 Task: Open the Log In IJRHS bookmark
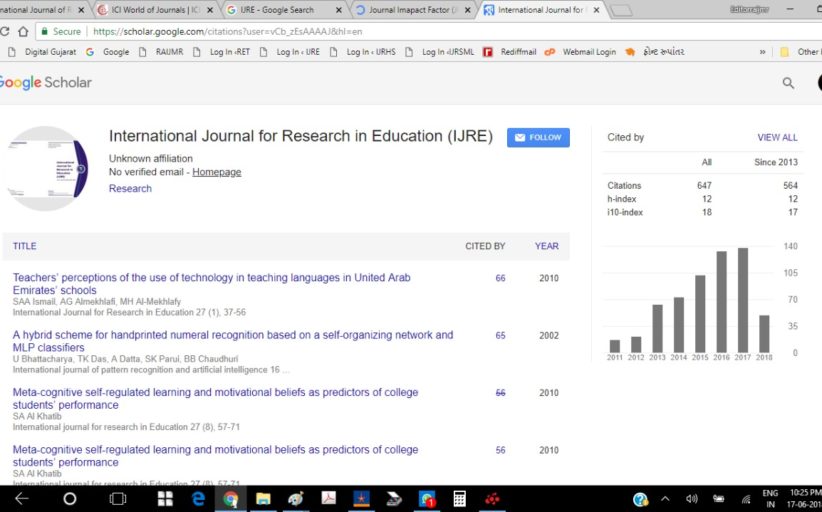pos(362,52)
